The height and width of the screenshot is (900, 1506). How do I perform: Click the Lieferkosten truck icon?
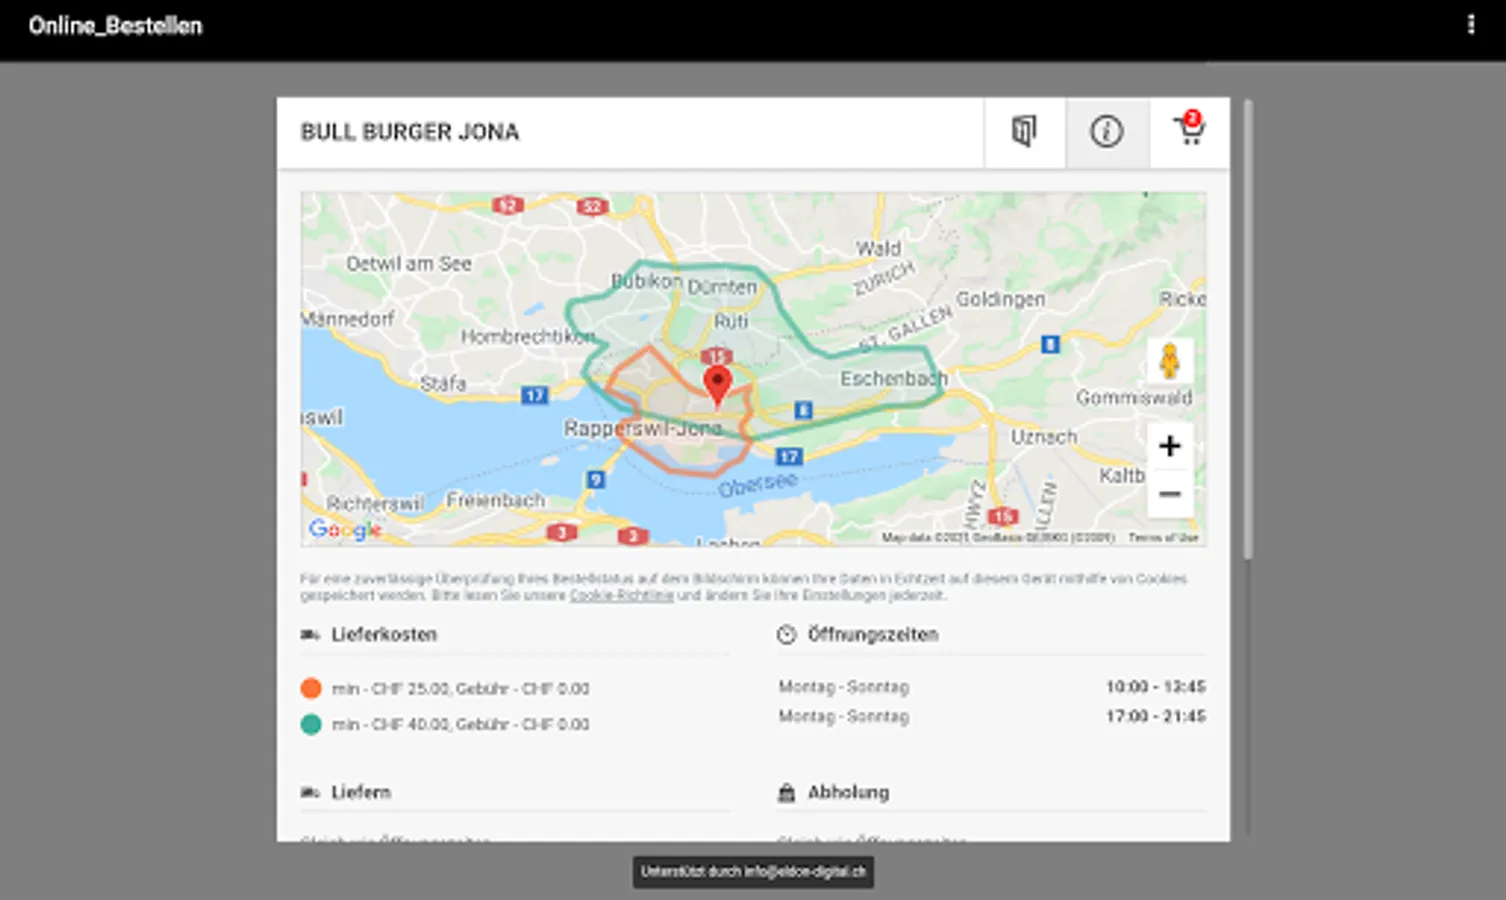coord(310,635)
